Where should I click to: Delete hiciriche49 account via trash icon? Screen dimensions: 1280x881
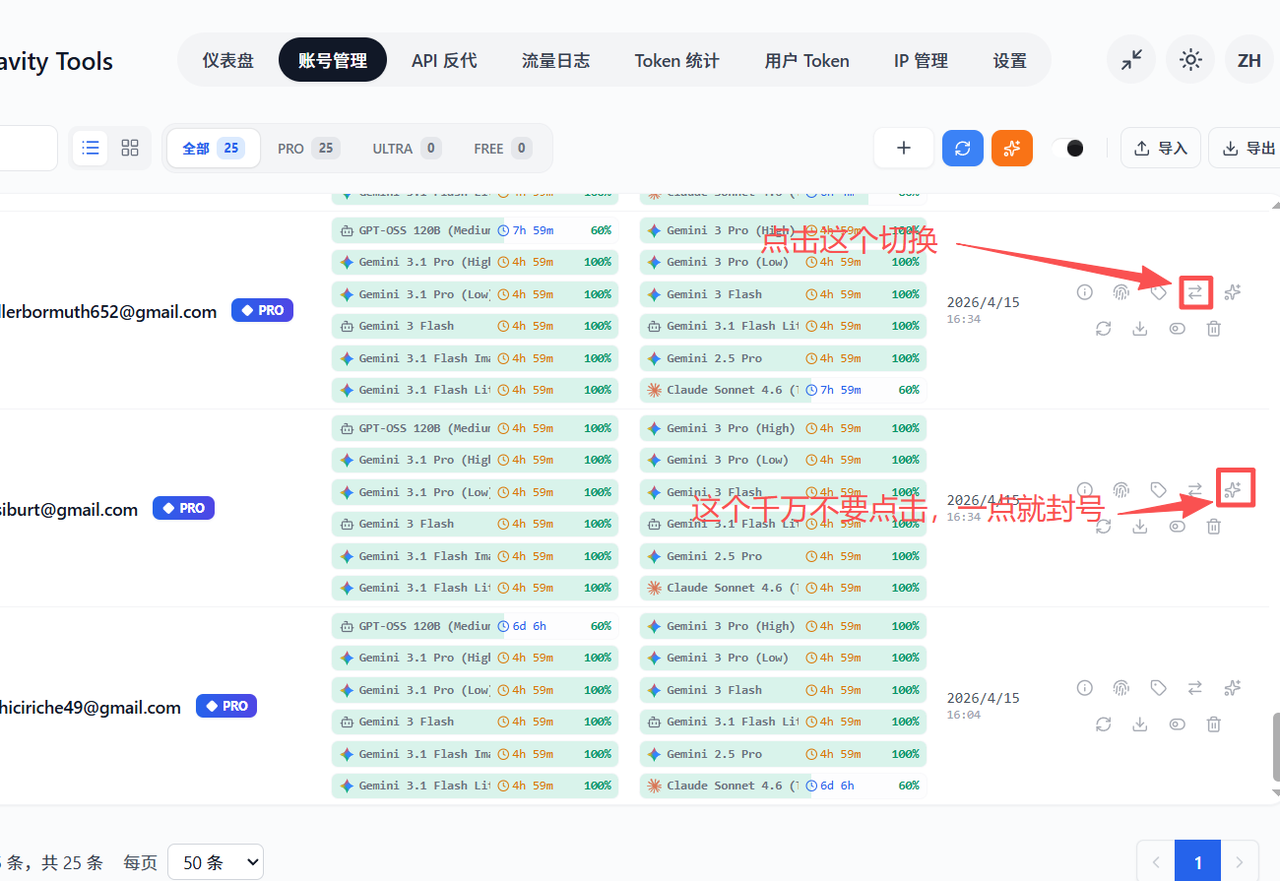point(1213,724)
